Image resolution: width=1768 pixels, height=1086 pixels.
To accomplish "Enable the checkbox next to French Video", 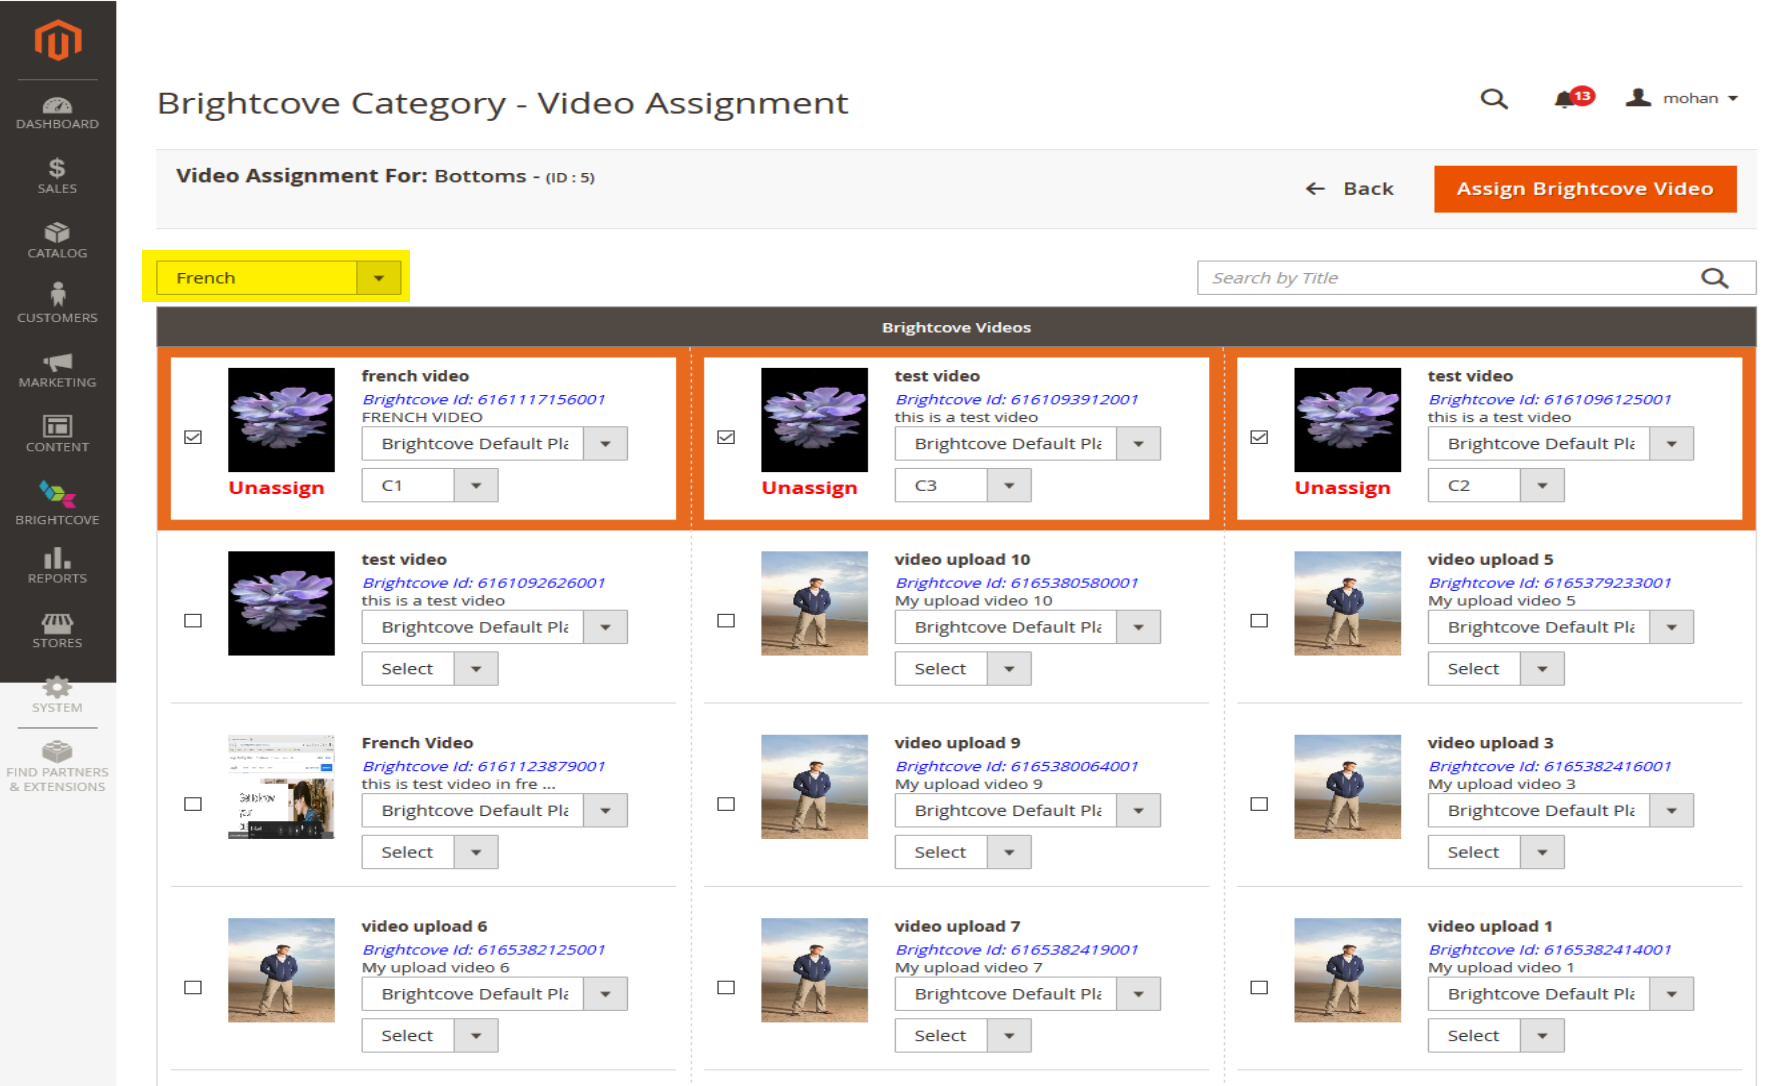I will click(193, 803).
